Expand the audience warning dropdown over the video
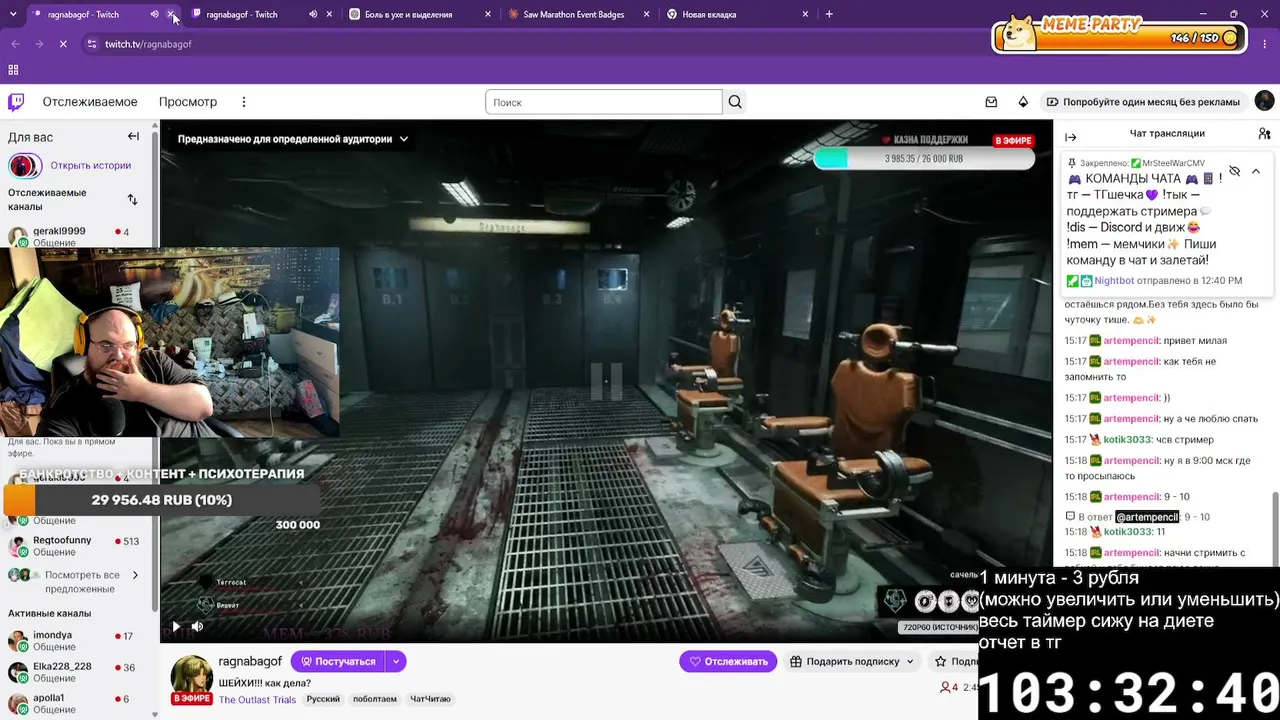 coord(293,139)
